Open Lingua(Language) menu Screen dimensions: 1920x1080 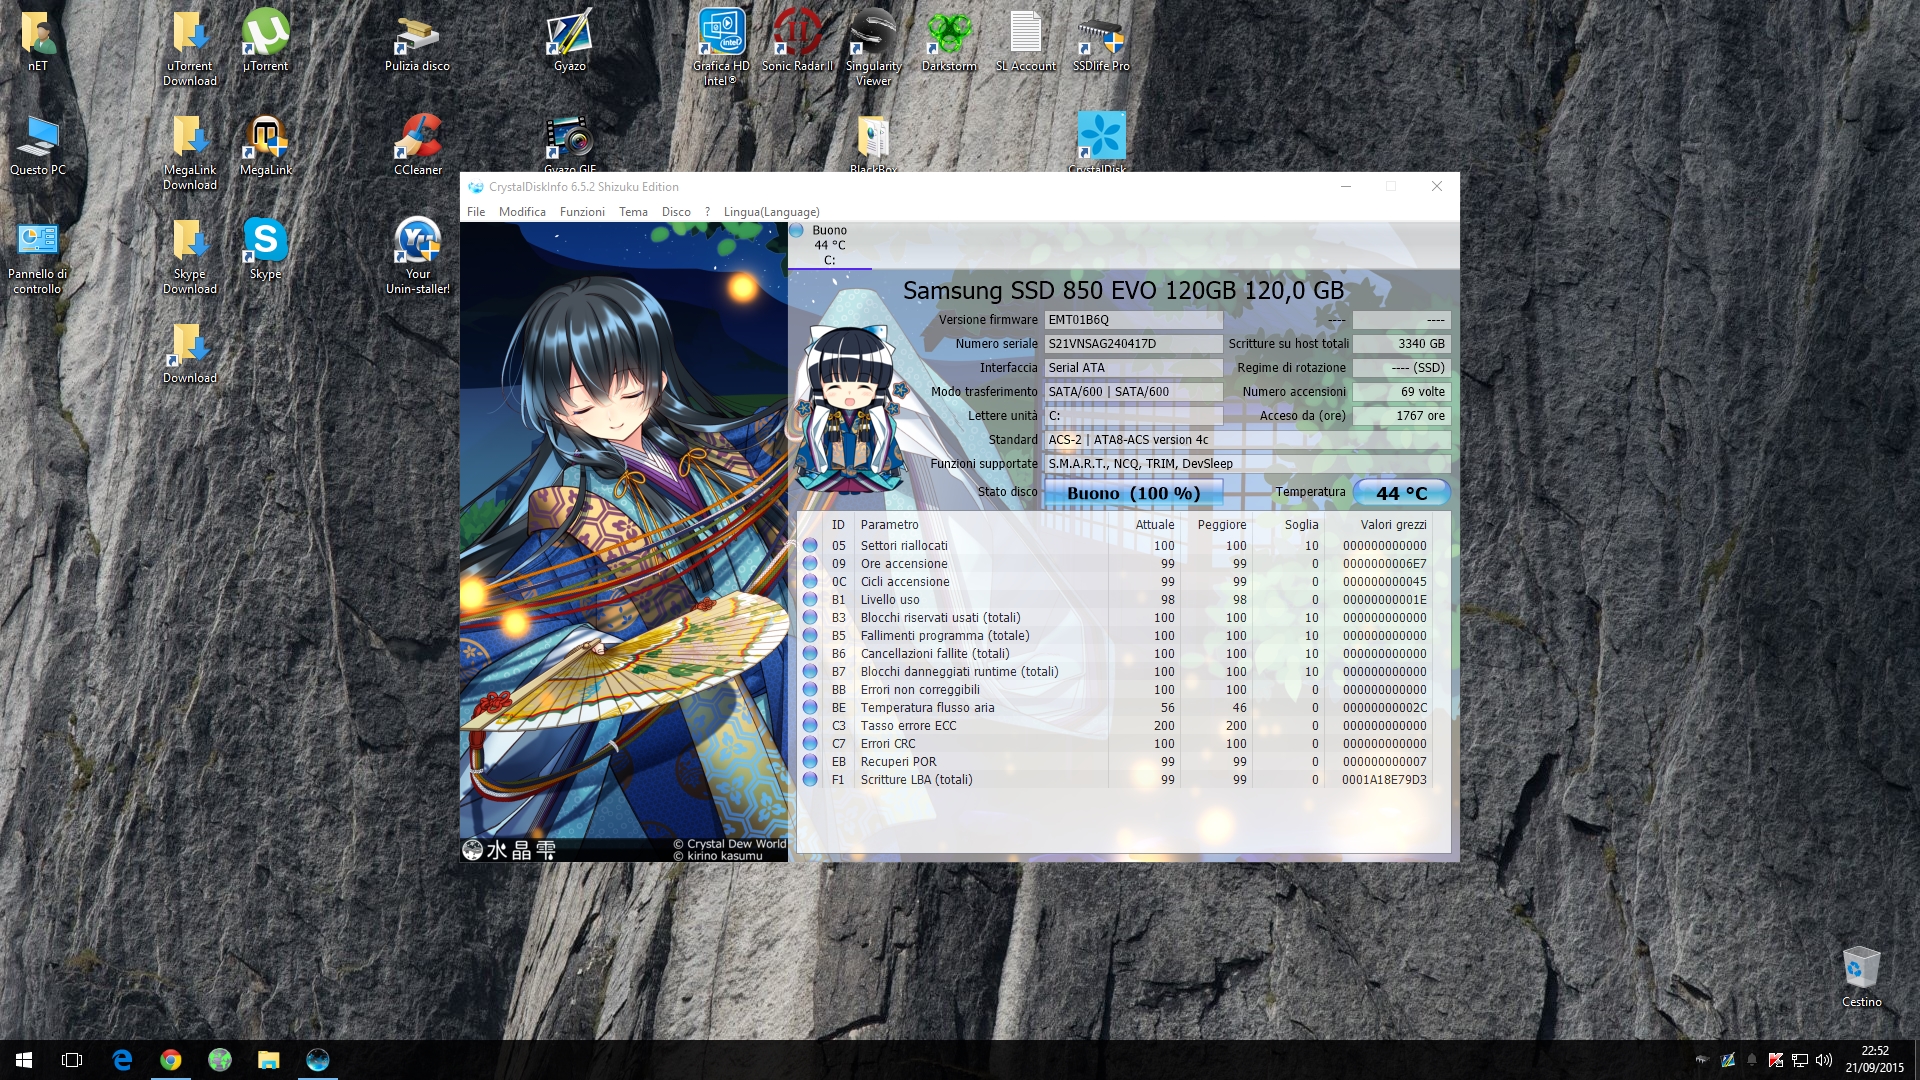(771, 212)
